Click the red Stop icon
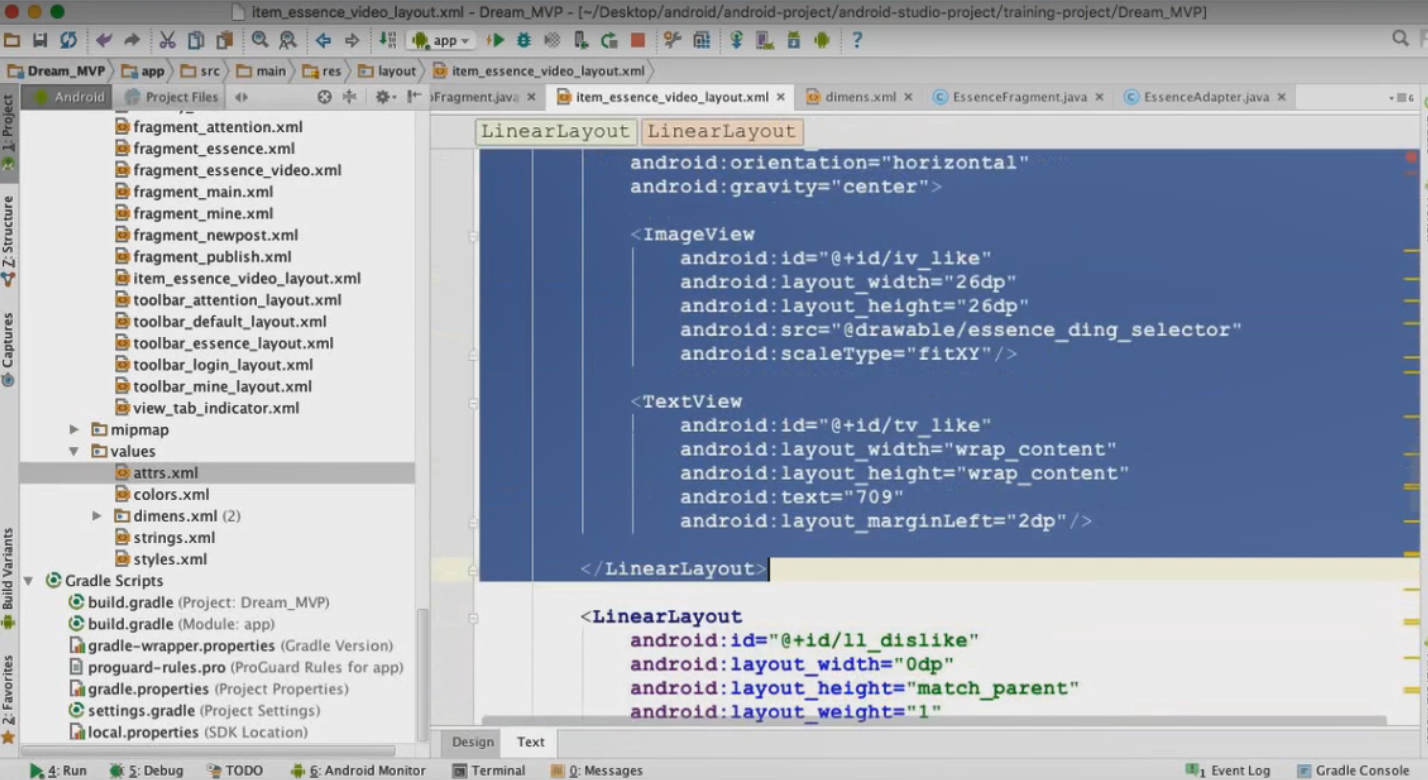 tap(637, 40)
